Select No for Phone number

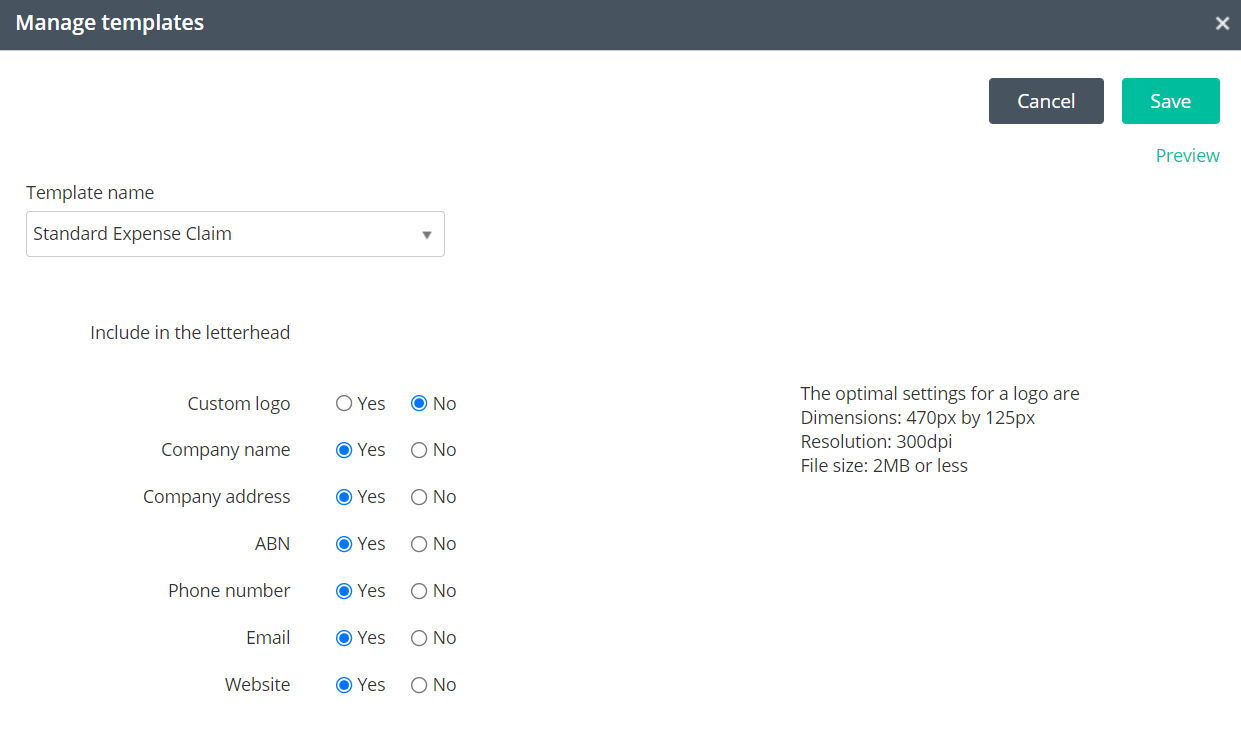click(x=419, y=591)
